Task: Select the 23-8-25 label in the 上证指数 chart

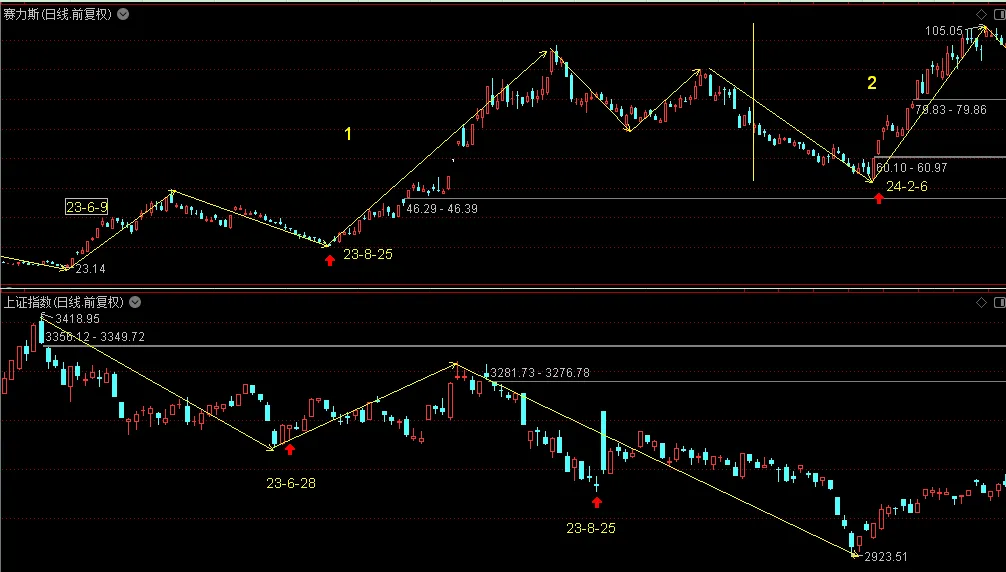Action: click(x=591, y=528)
